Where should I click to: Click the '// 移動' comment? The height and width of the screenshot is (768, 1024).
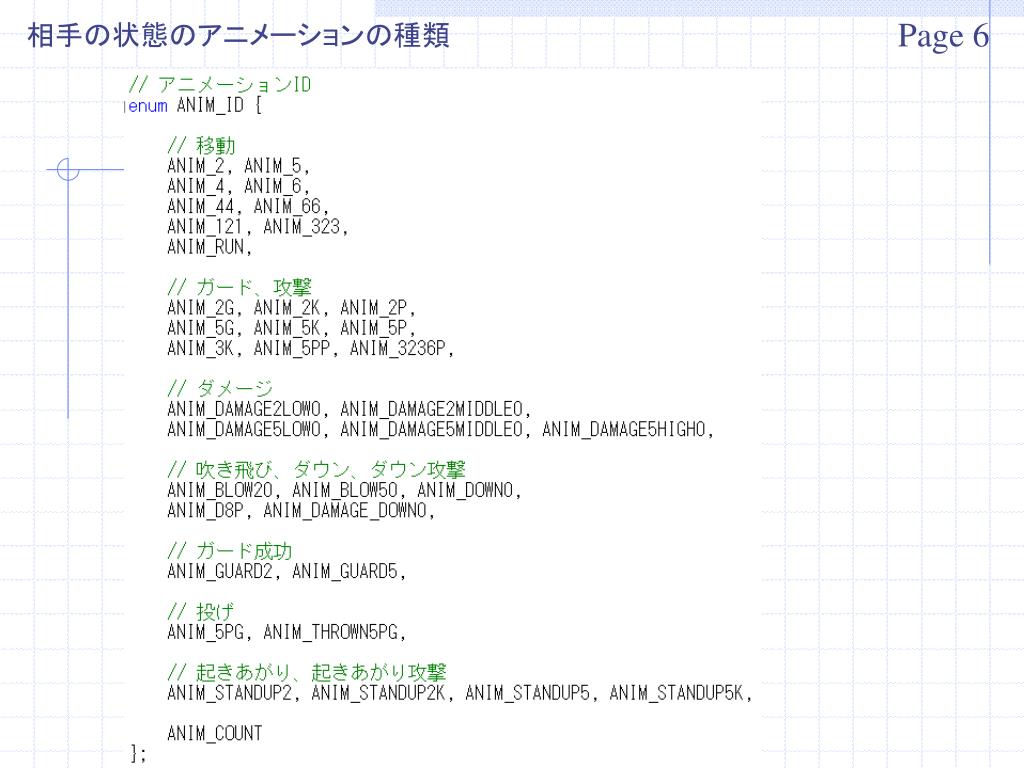201,145
